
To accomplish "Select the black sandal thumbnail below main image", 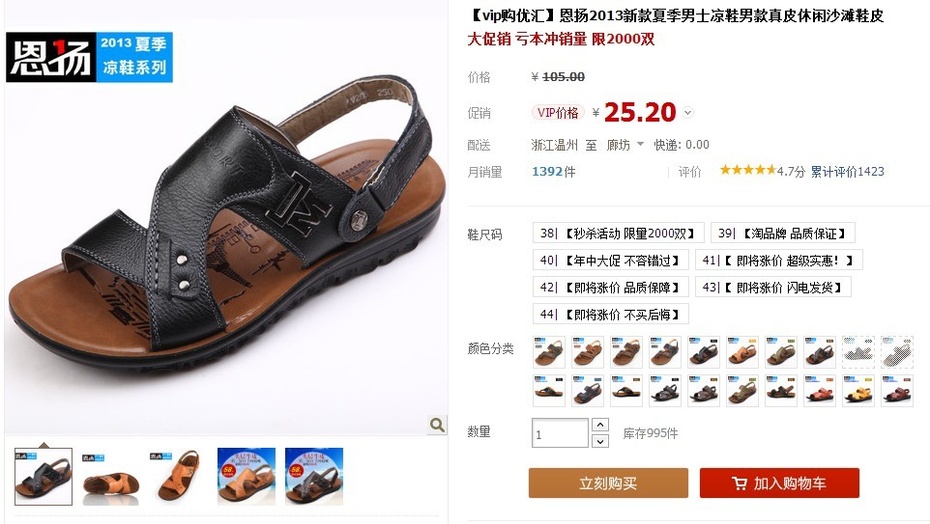I will tap(43, 477).
